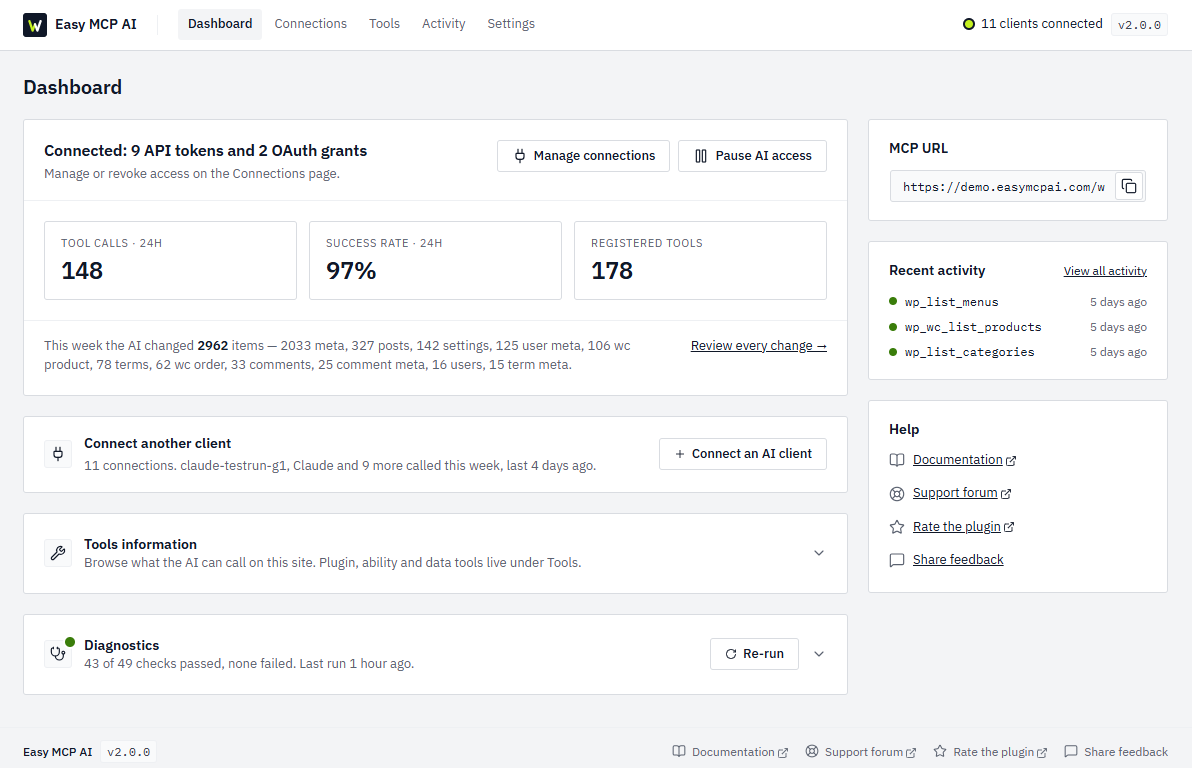Click the footer speech bubble icon beside Share feedback

pyautogui.click(x=1071, y=751)
